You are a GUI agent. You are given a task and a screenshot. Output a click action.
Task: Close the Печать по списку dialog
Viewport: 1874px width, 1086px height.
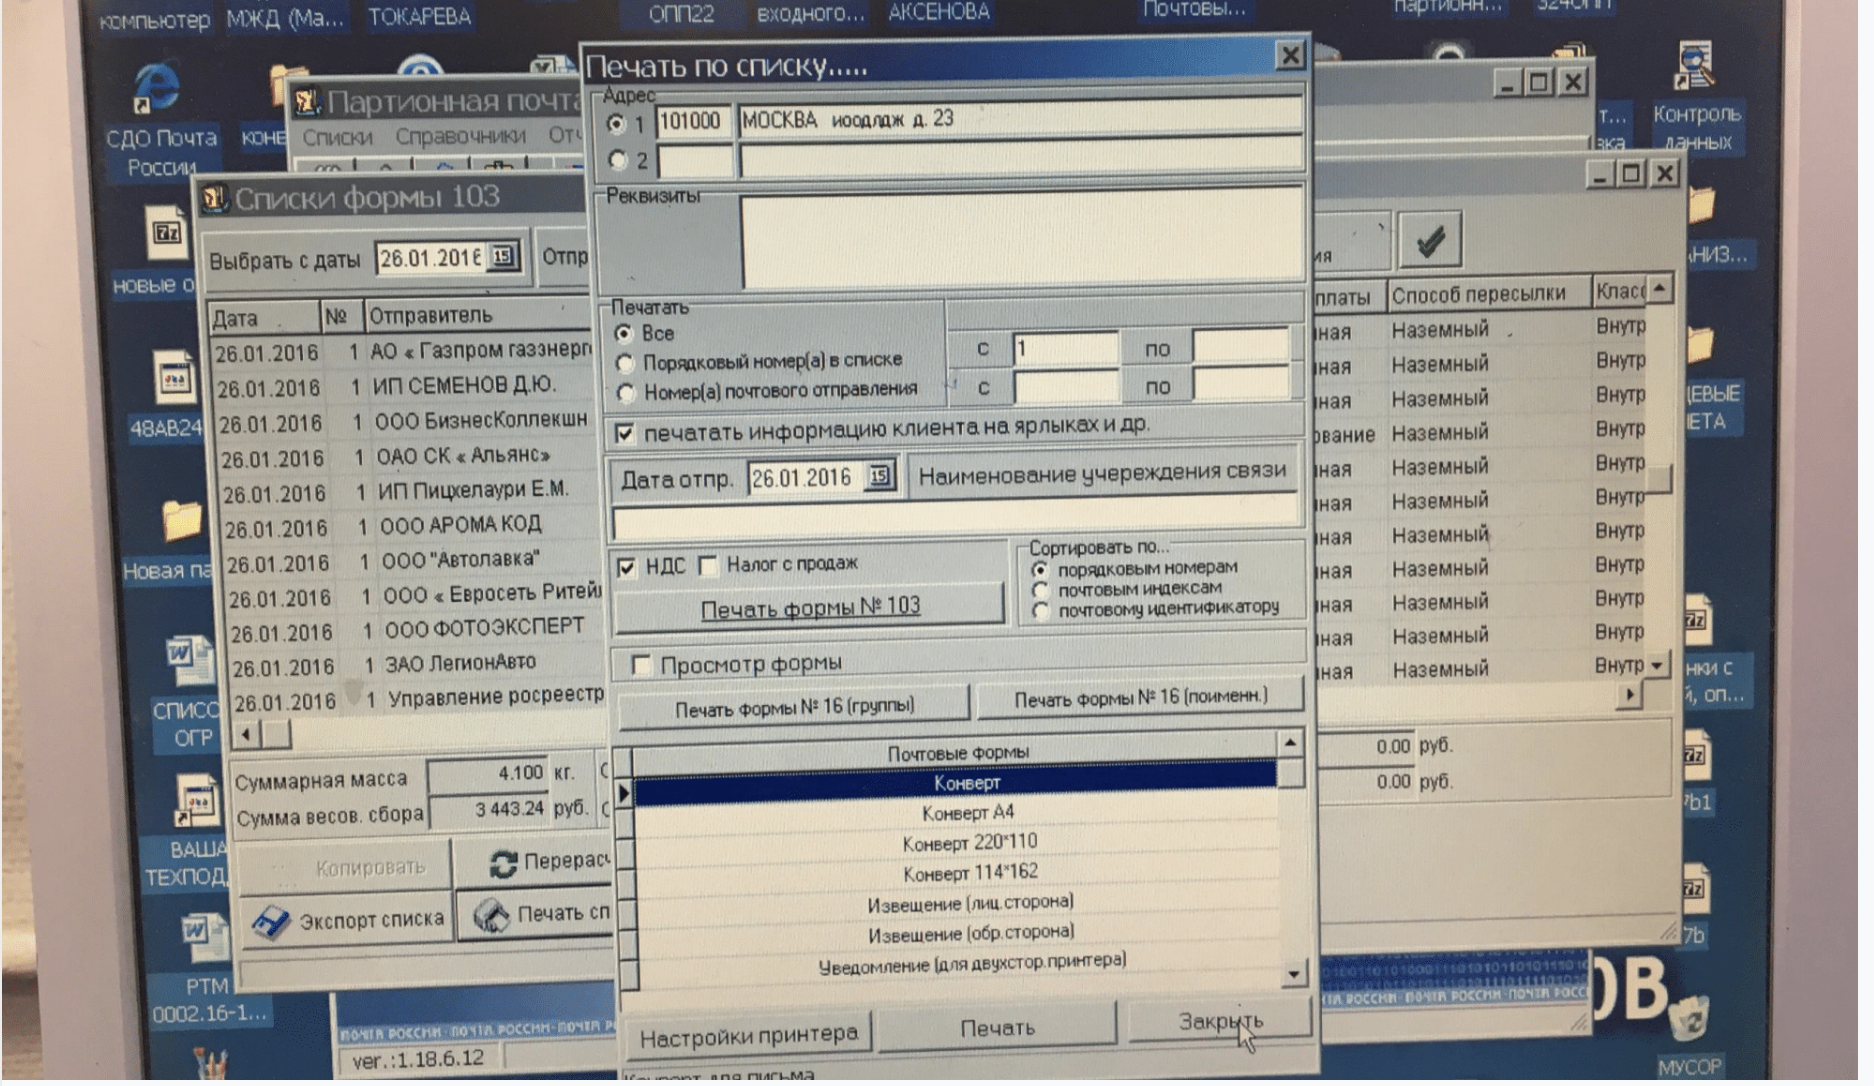(1290, 56)
